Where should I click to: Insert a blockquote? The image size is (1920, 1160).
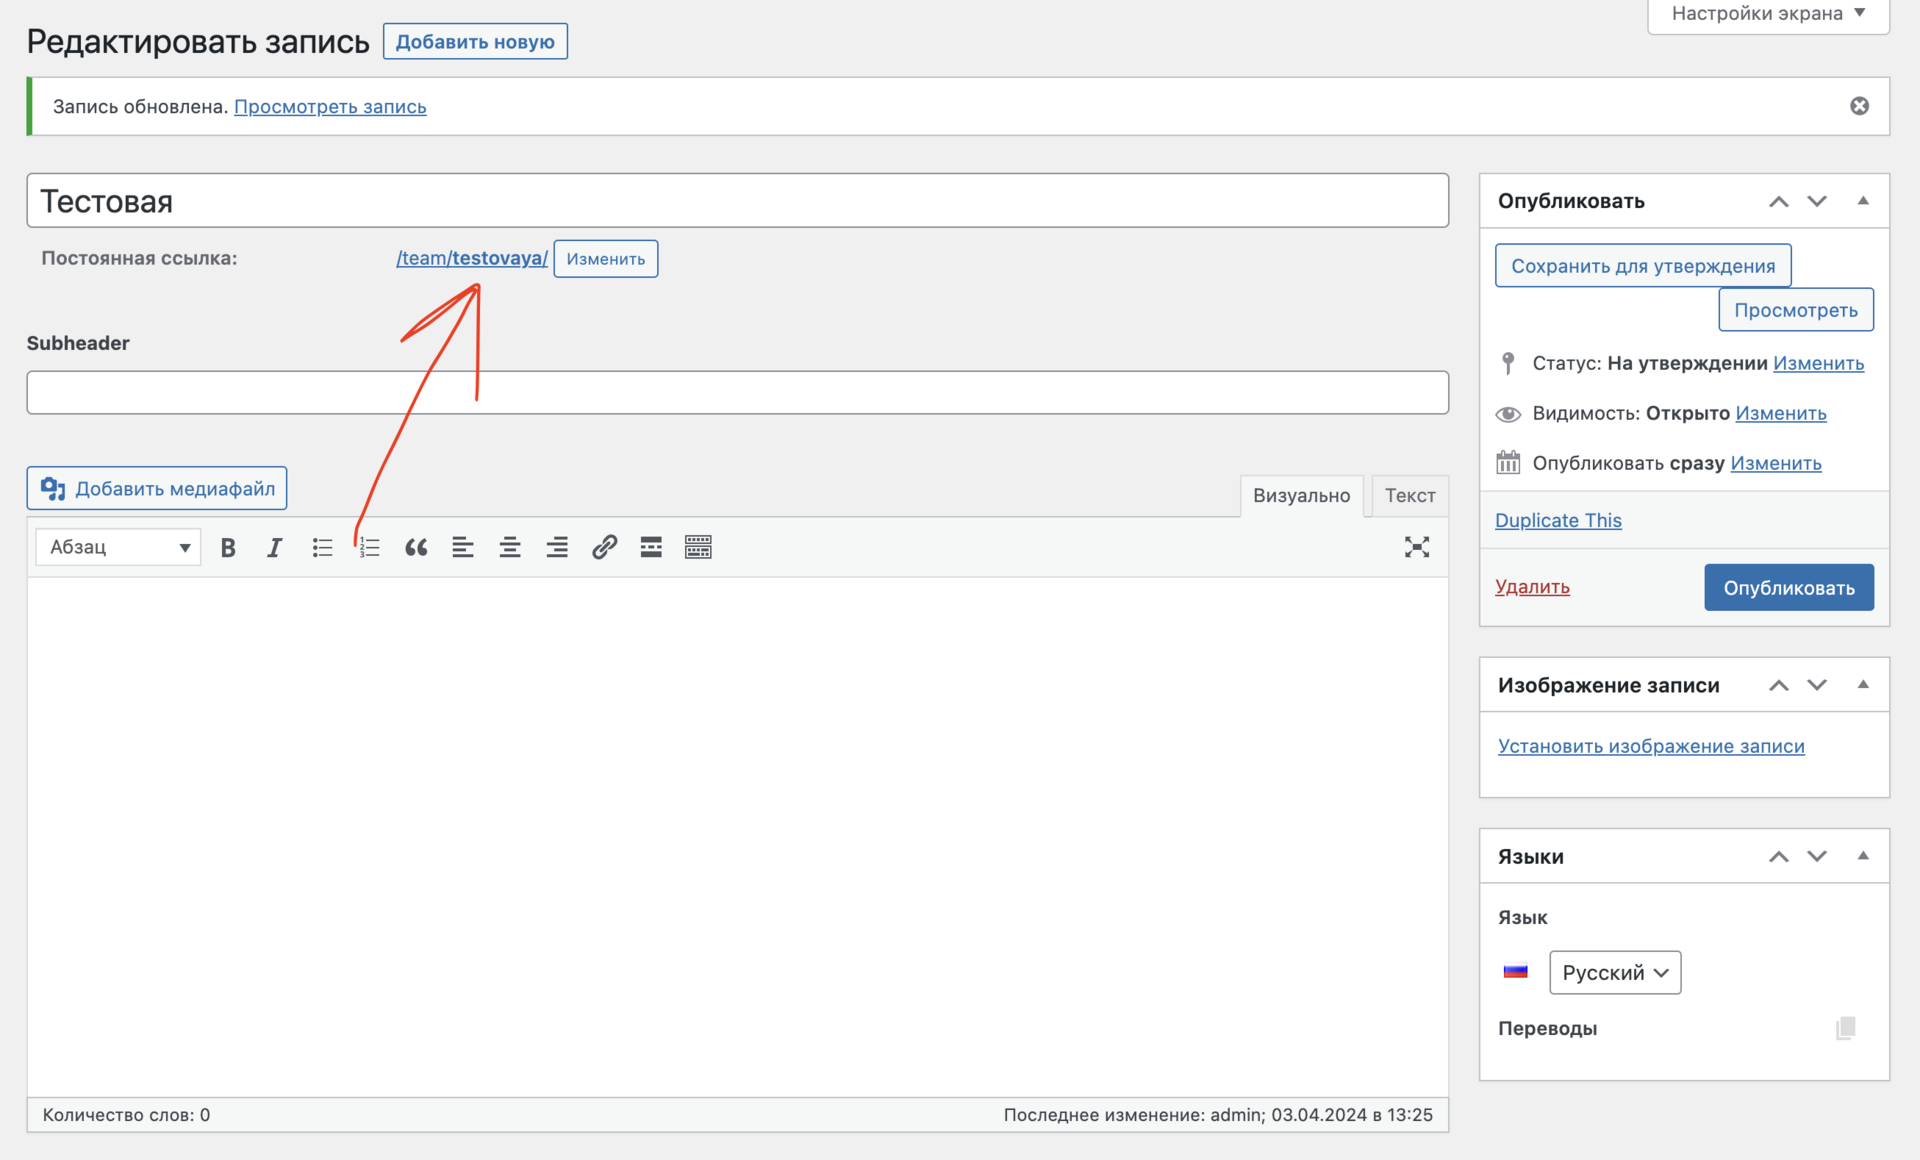pyautogui.click(x=416, y=547)
